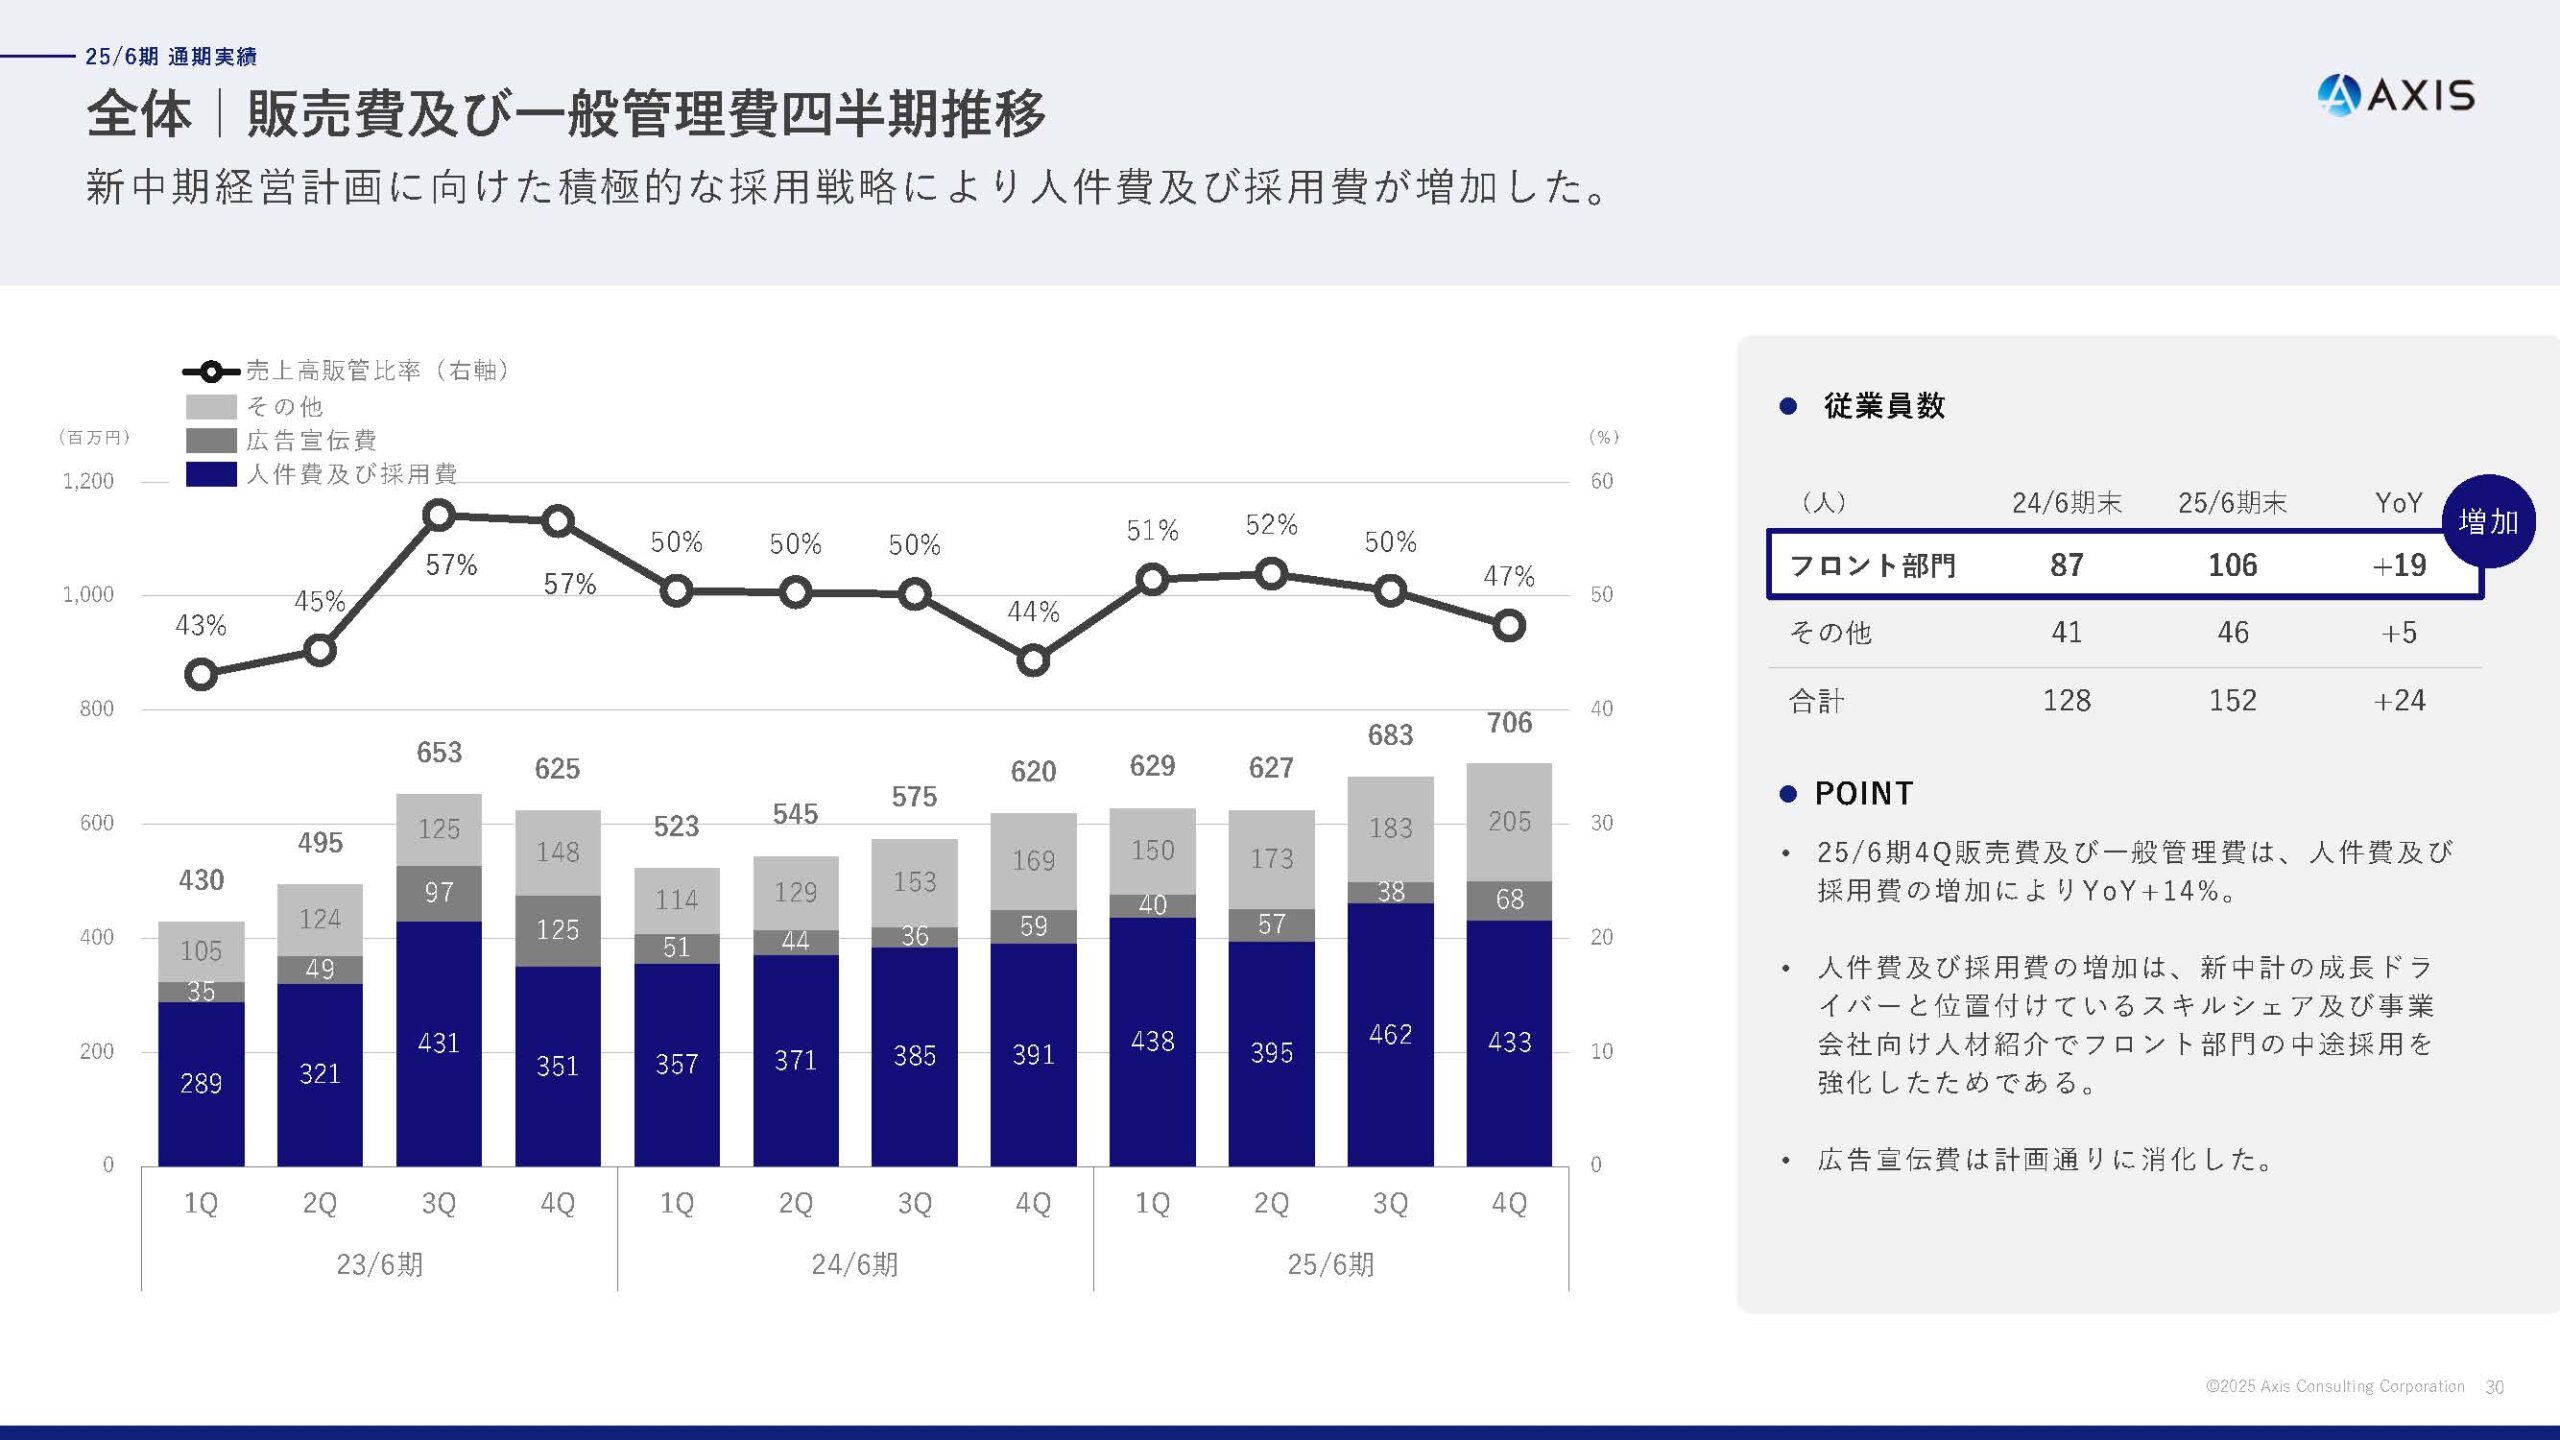Click the 25/6期 axis group label

click(x=1330, y=1264)
